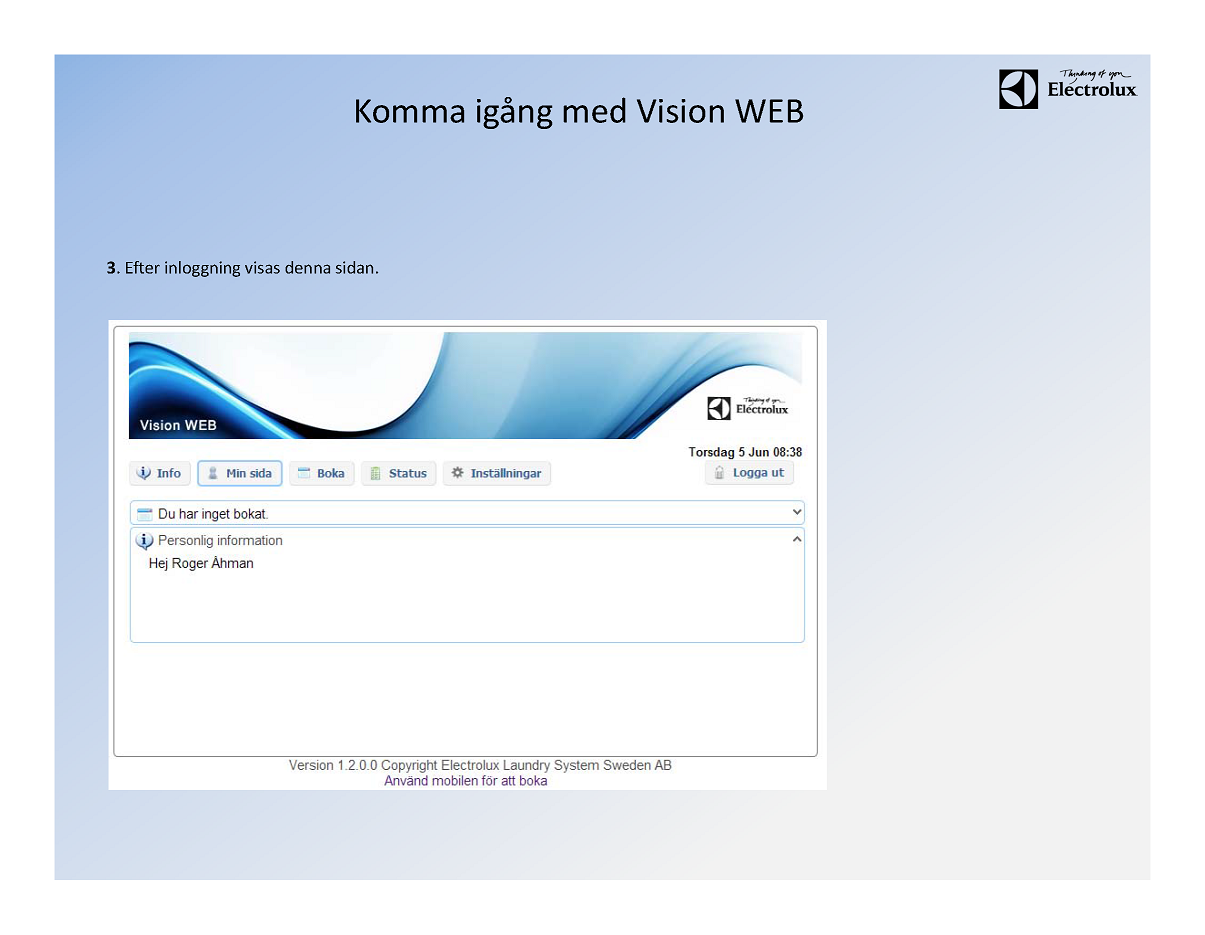
Task: Click the 'Torsdag 5 Jun 08:38' date text
Action: [x=745, y=452]
